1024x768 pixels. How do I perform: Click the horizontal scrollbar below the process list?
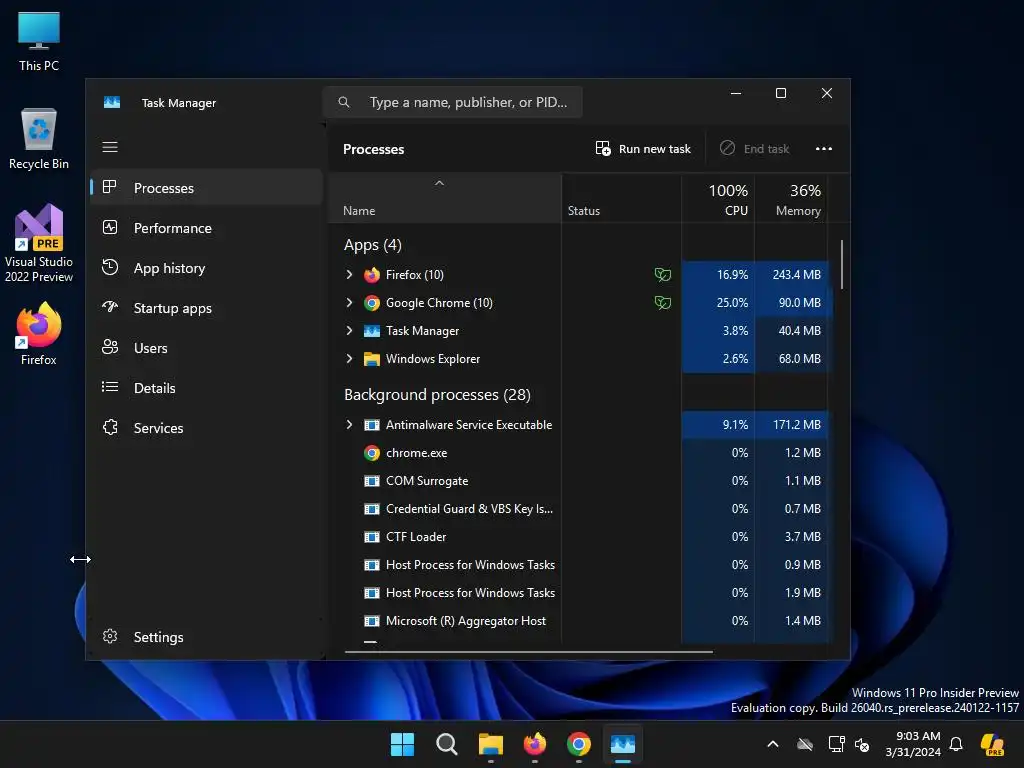click(528, 651)
